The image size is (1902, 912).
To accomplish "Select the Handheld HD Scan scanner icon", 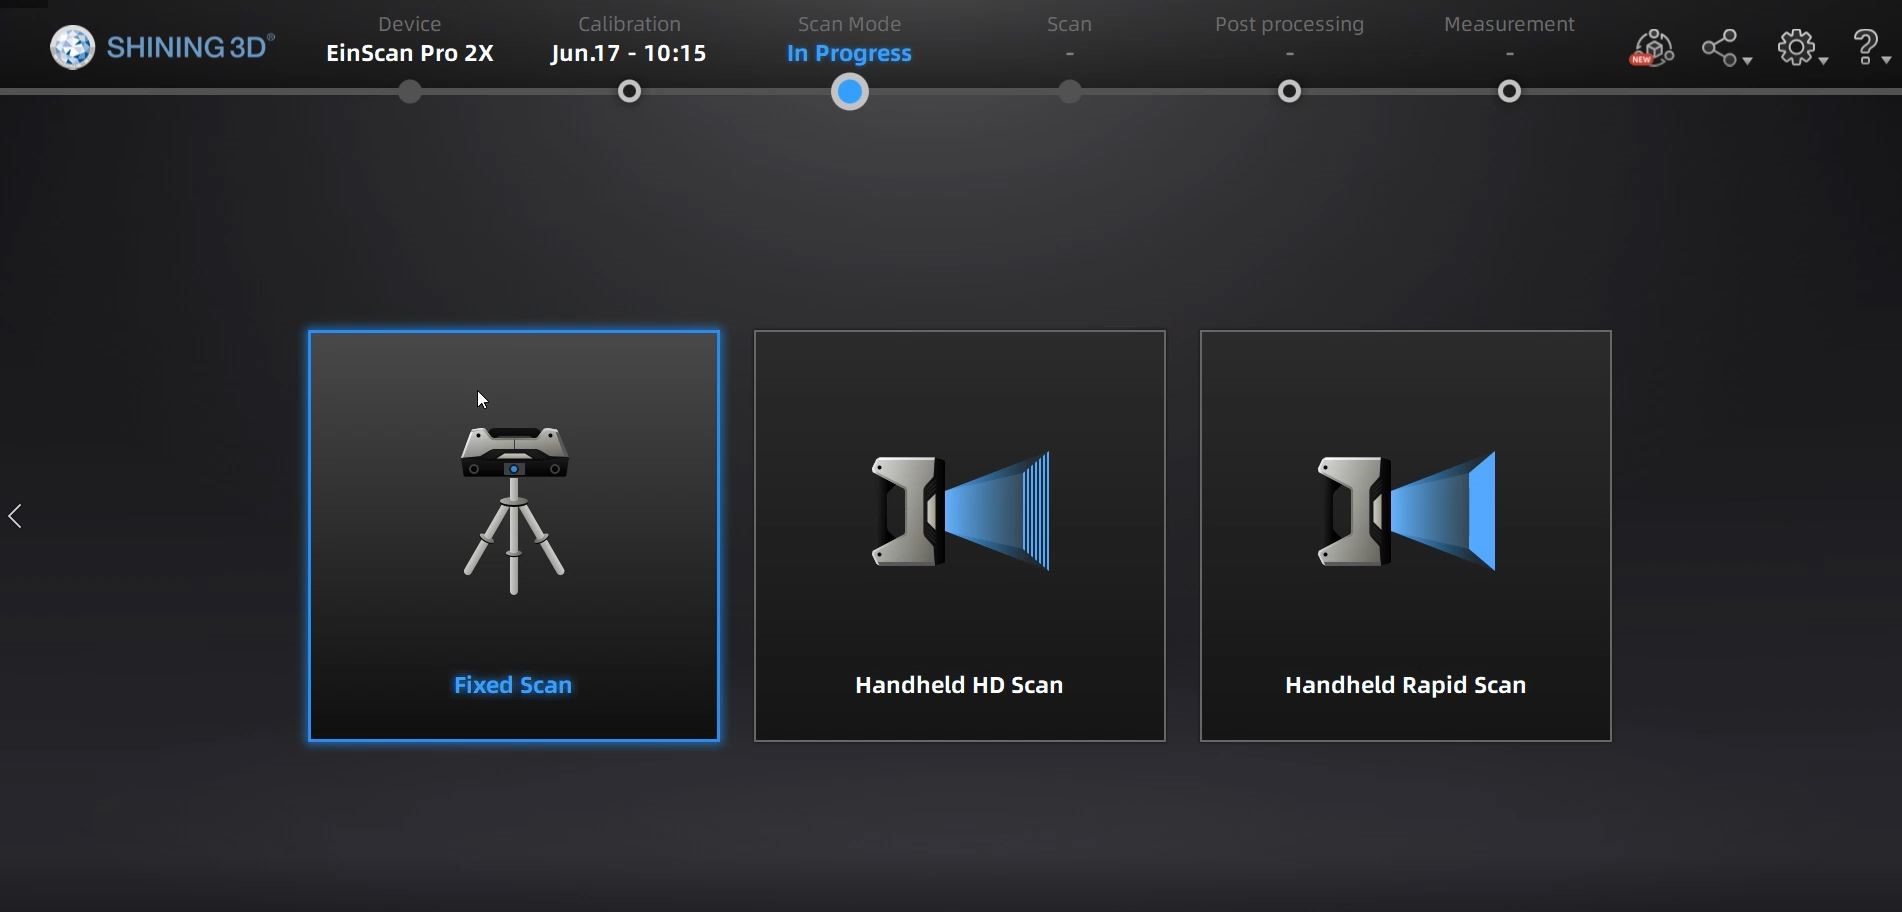I will tap(959, 512).
